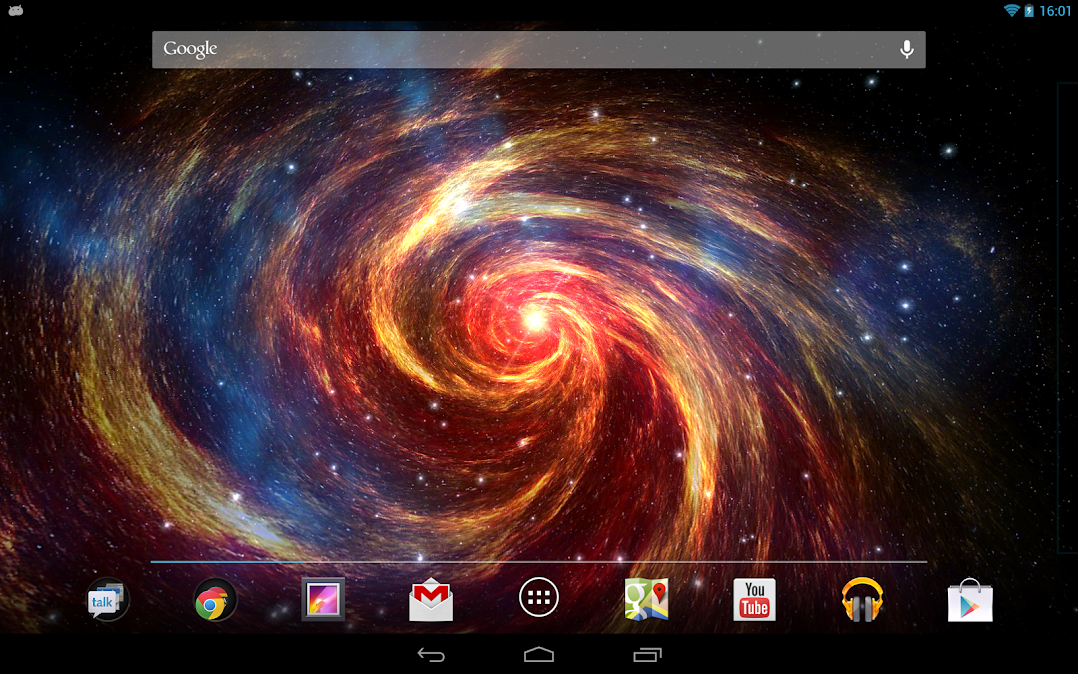1078x674 pixels.
Task: Open the Gallery app
Action: click(323, 599)
